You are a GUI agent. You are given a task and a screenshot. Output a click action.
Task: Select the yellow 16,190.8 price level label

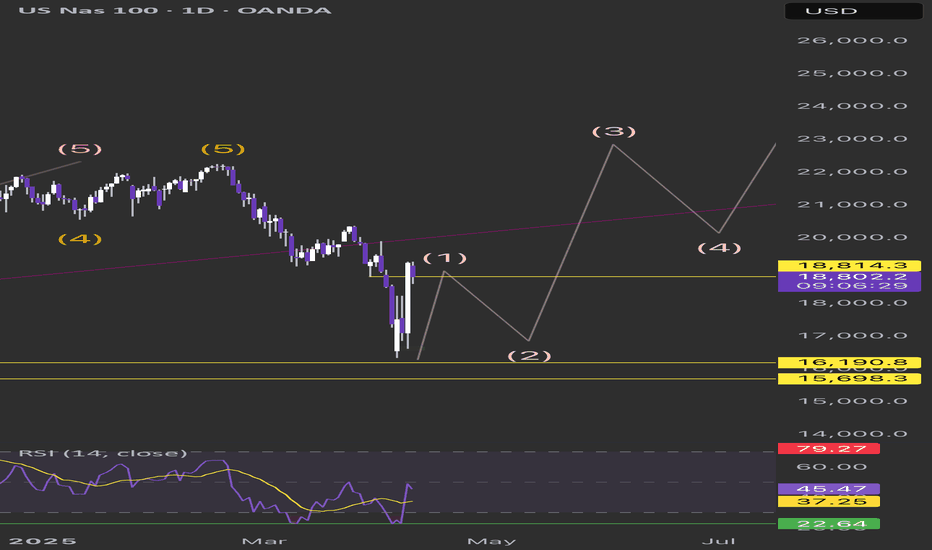849,362
